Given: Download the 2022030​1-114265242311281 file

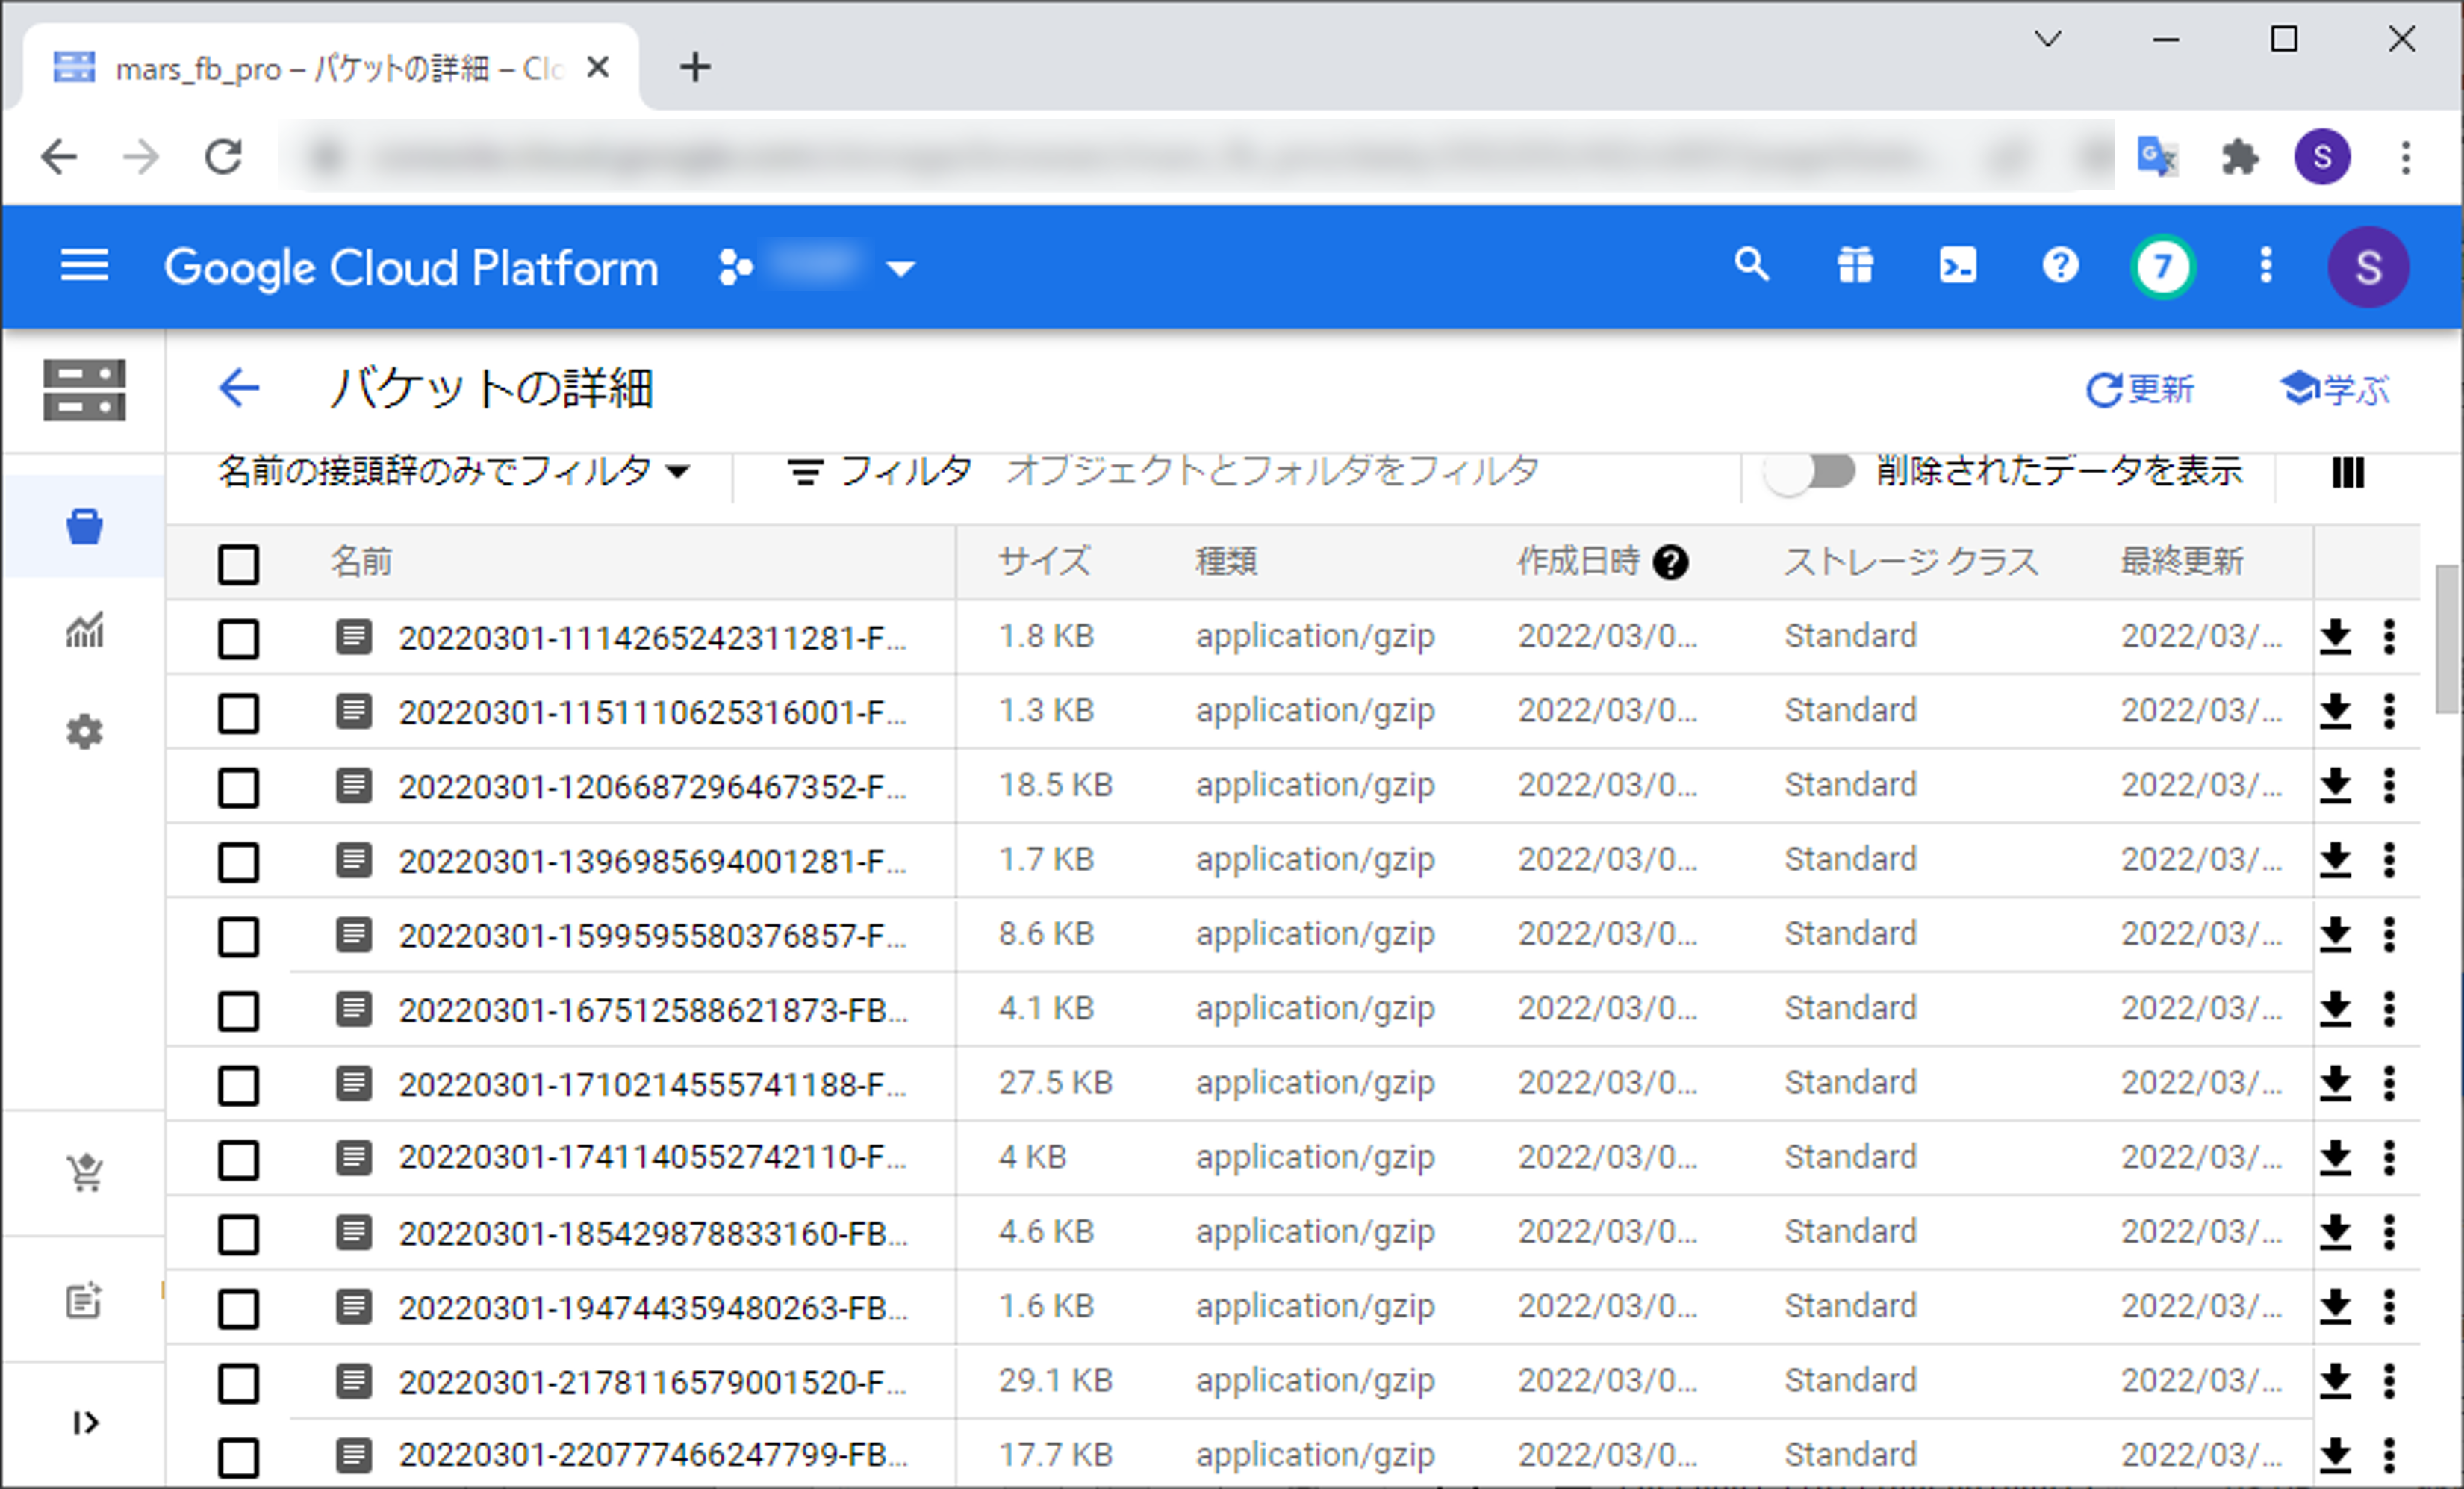Looking at the screenshot, I should click(x=2335, y=636).
